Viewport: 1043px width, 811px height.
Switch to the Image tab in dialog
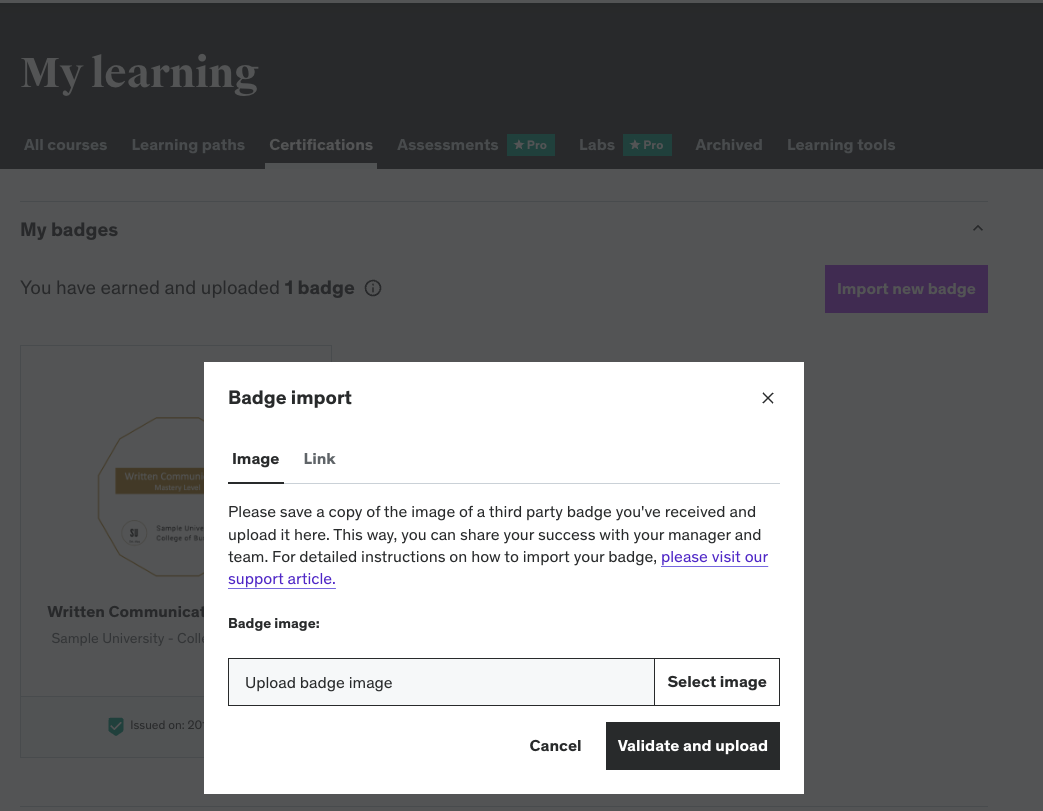pos(255,459)
